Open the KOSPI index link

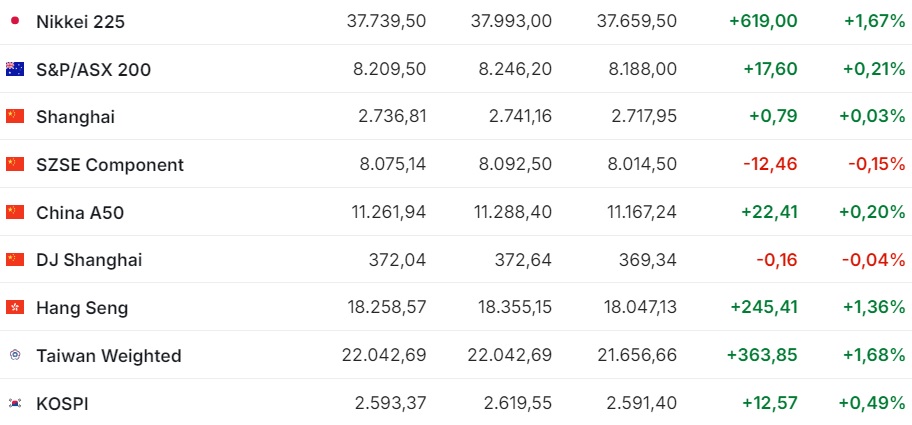[62, 403]
